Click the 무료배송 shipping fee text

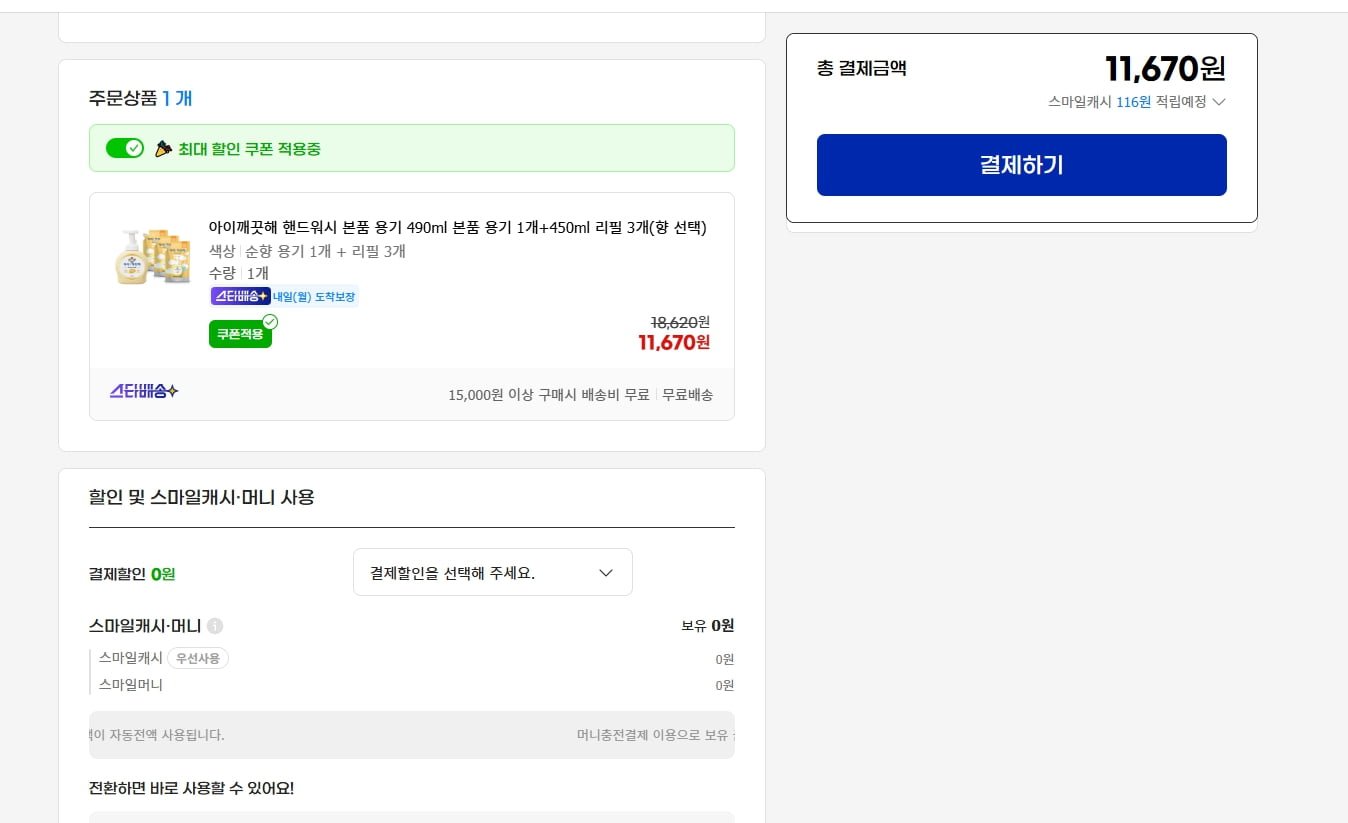pyautogui.click(x=687, y=395)
